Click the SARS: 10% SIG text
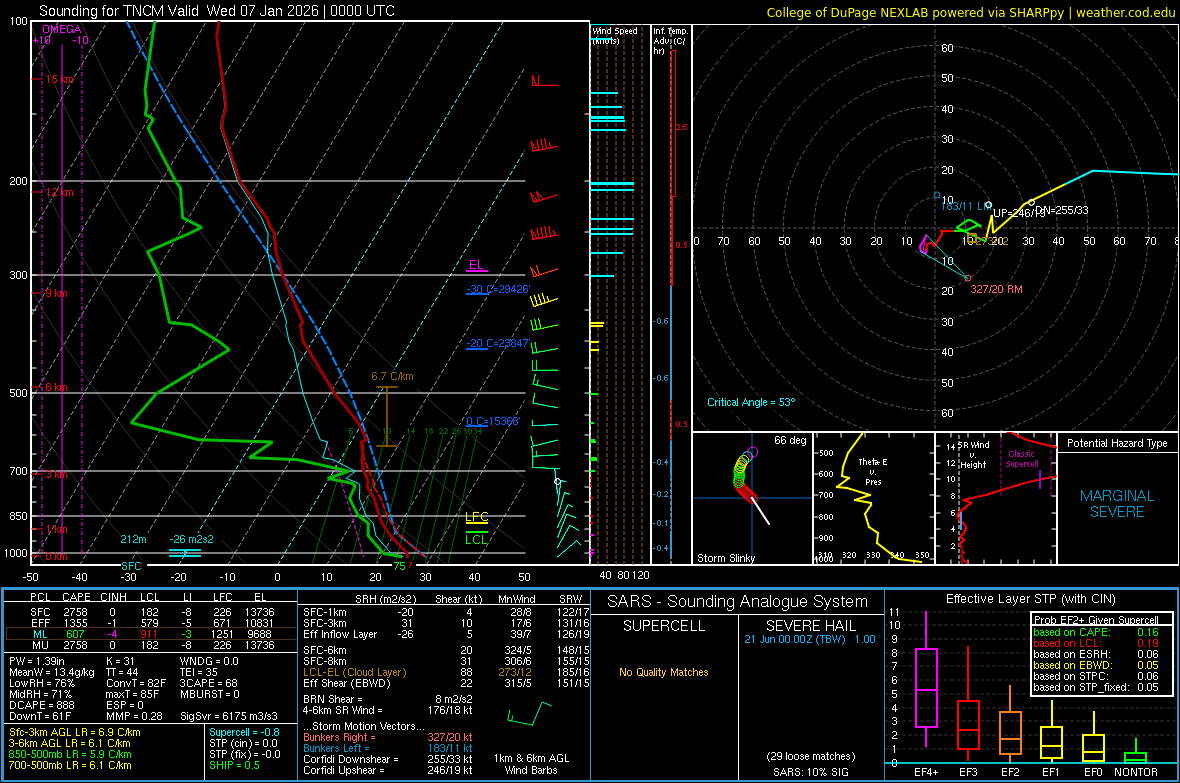The height and width of the screenshot is (783, 1180). tap(810, 772)
